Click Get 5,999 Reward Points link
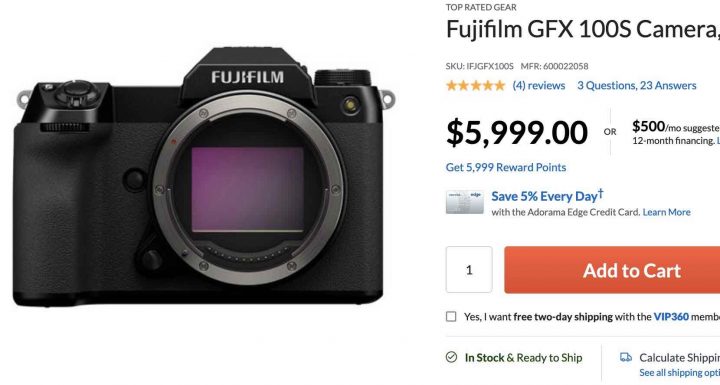The height and width of the screenshot is (385, 720). pyautogui.click(x=506, y=167)
